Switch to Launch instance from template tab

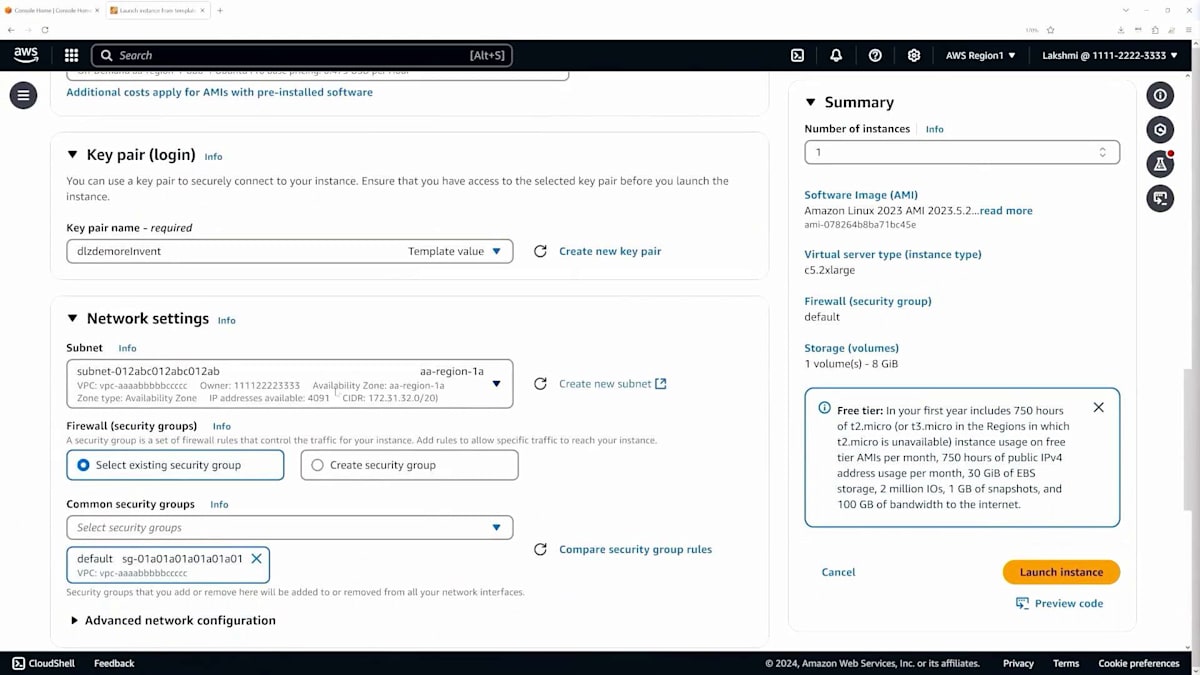coord(156,10)
